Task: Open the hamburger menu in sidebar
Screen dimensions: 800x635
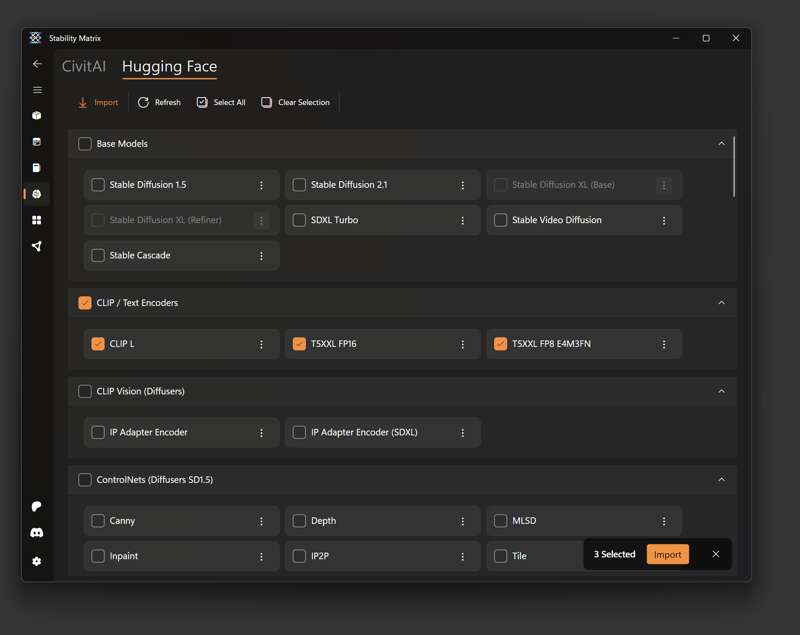Action: [37, 90]
